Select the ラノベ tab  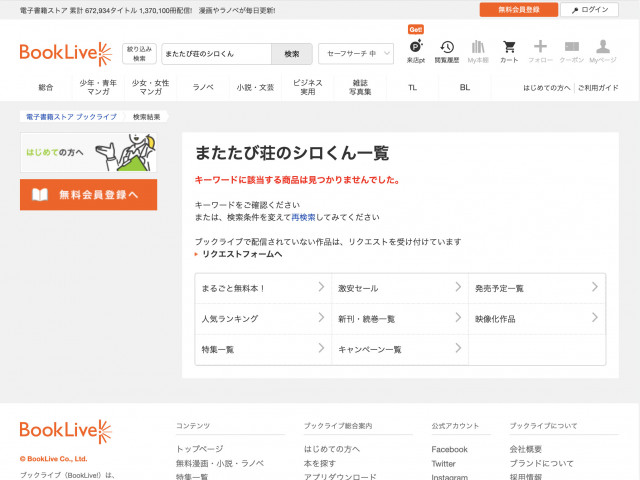click(203, 87)
